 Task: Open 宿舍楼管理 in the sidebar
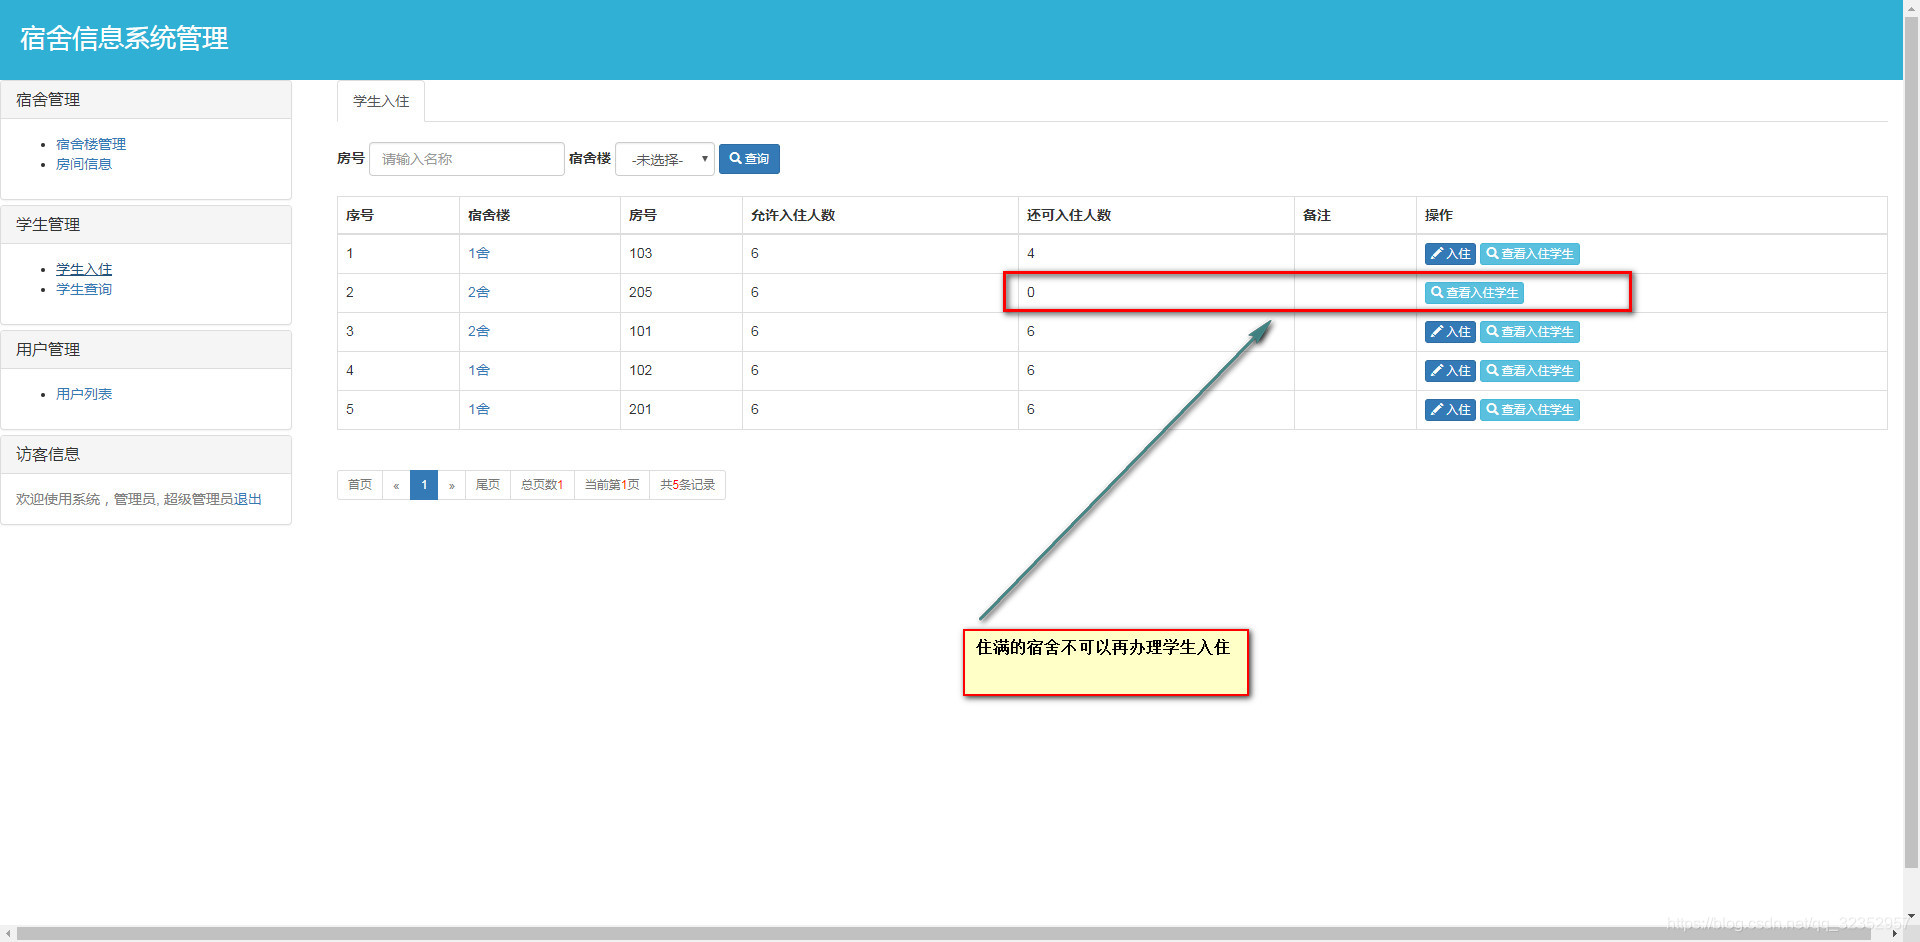(x=91, y=144)
